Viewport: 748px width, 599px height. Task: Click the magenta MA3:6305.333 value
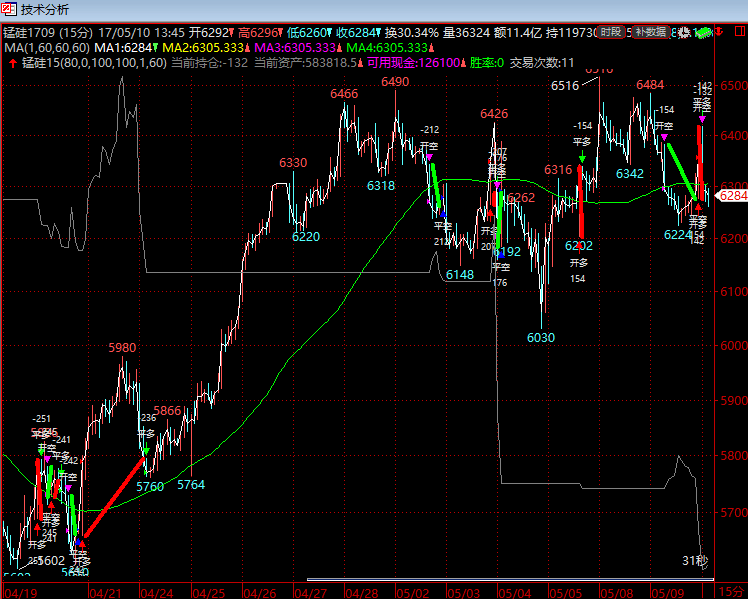[295, 48]
